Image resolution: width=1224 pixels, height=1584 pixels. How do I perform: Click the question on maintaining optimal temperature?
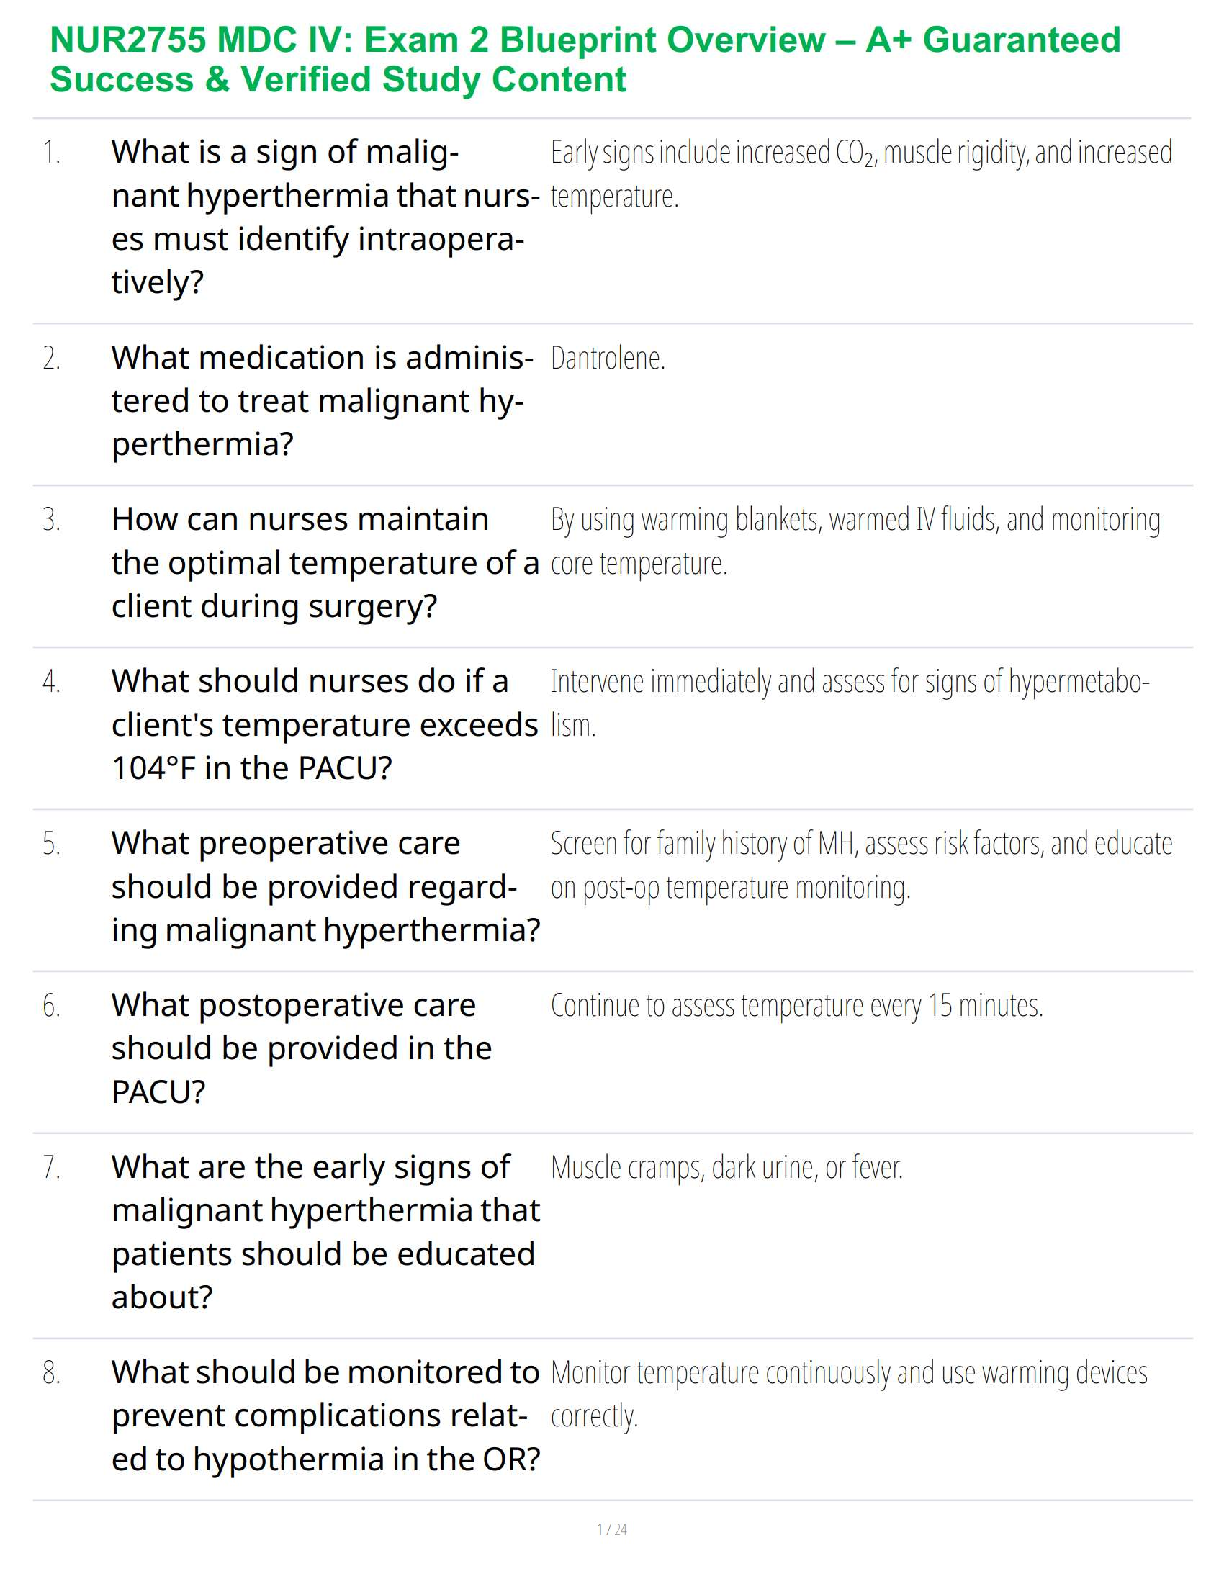pos(324,562)
